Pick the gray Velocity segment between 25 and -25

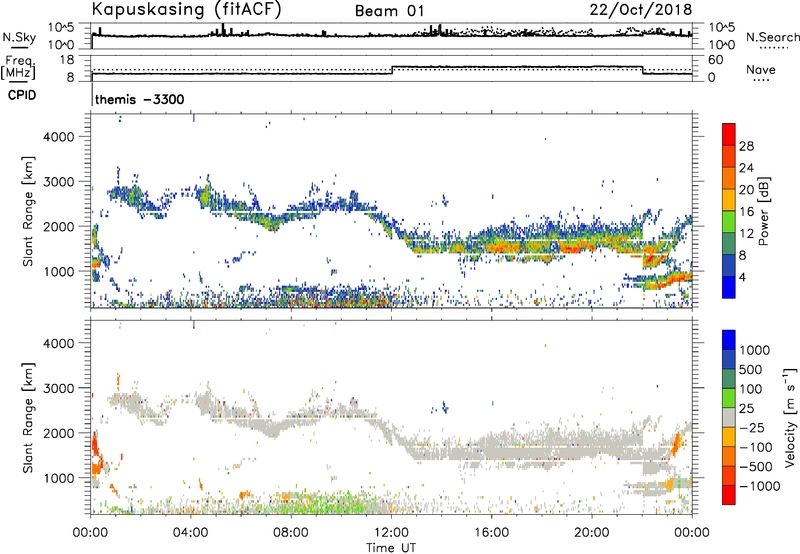tap(729, 417)
